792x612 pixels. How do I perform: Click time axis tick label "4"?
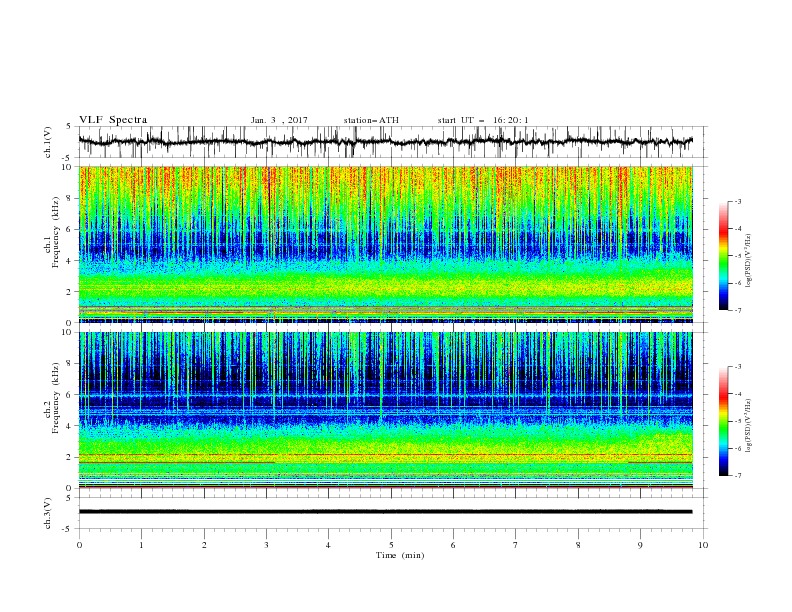click(328, 545)
